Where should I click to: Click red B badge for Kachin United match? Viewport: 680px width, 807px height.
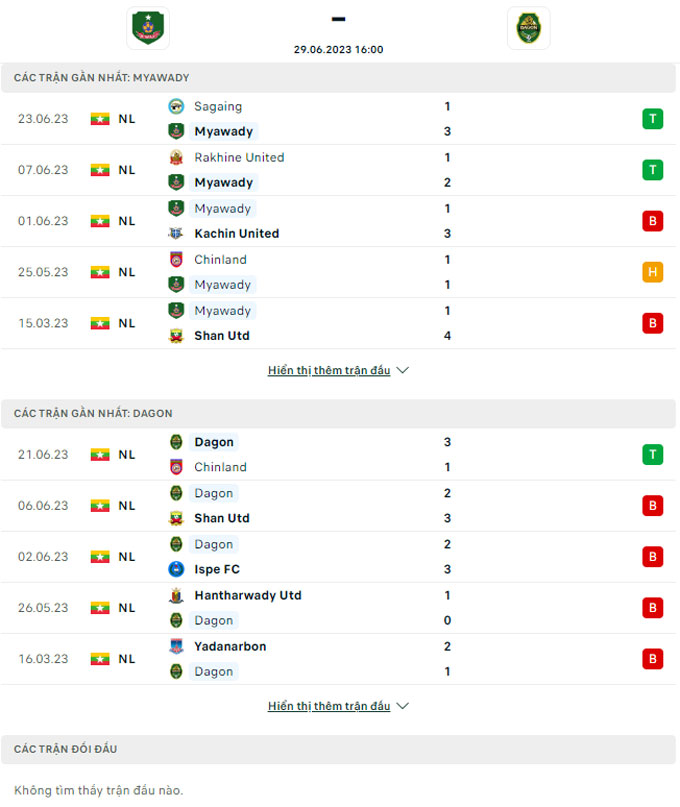[x=652, y=221]
